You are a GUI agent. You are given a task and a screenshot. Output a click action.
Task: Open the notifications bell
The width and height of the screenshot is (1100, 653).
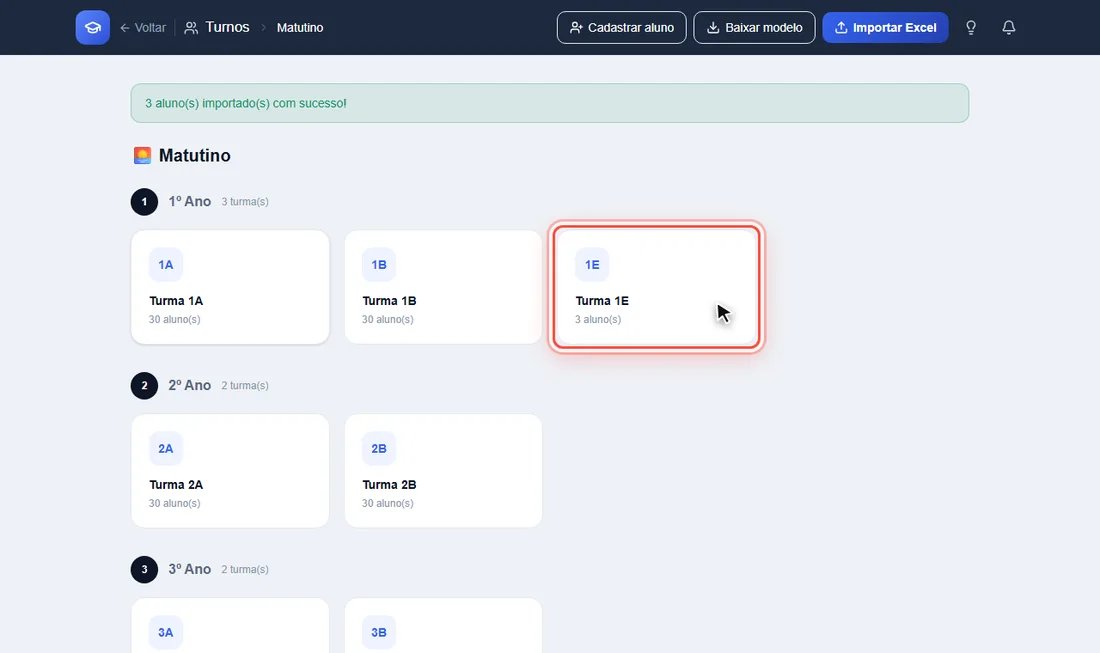[1009, 27]
